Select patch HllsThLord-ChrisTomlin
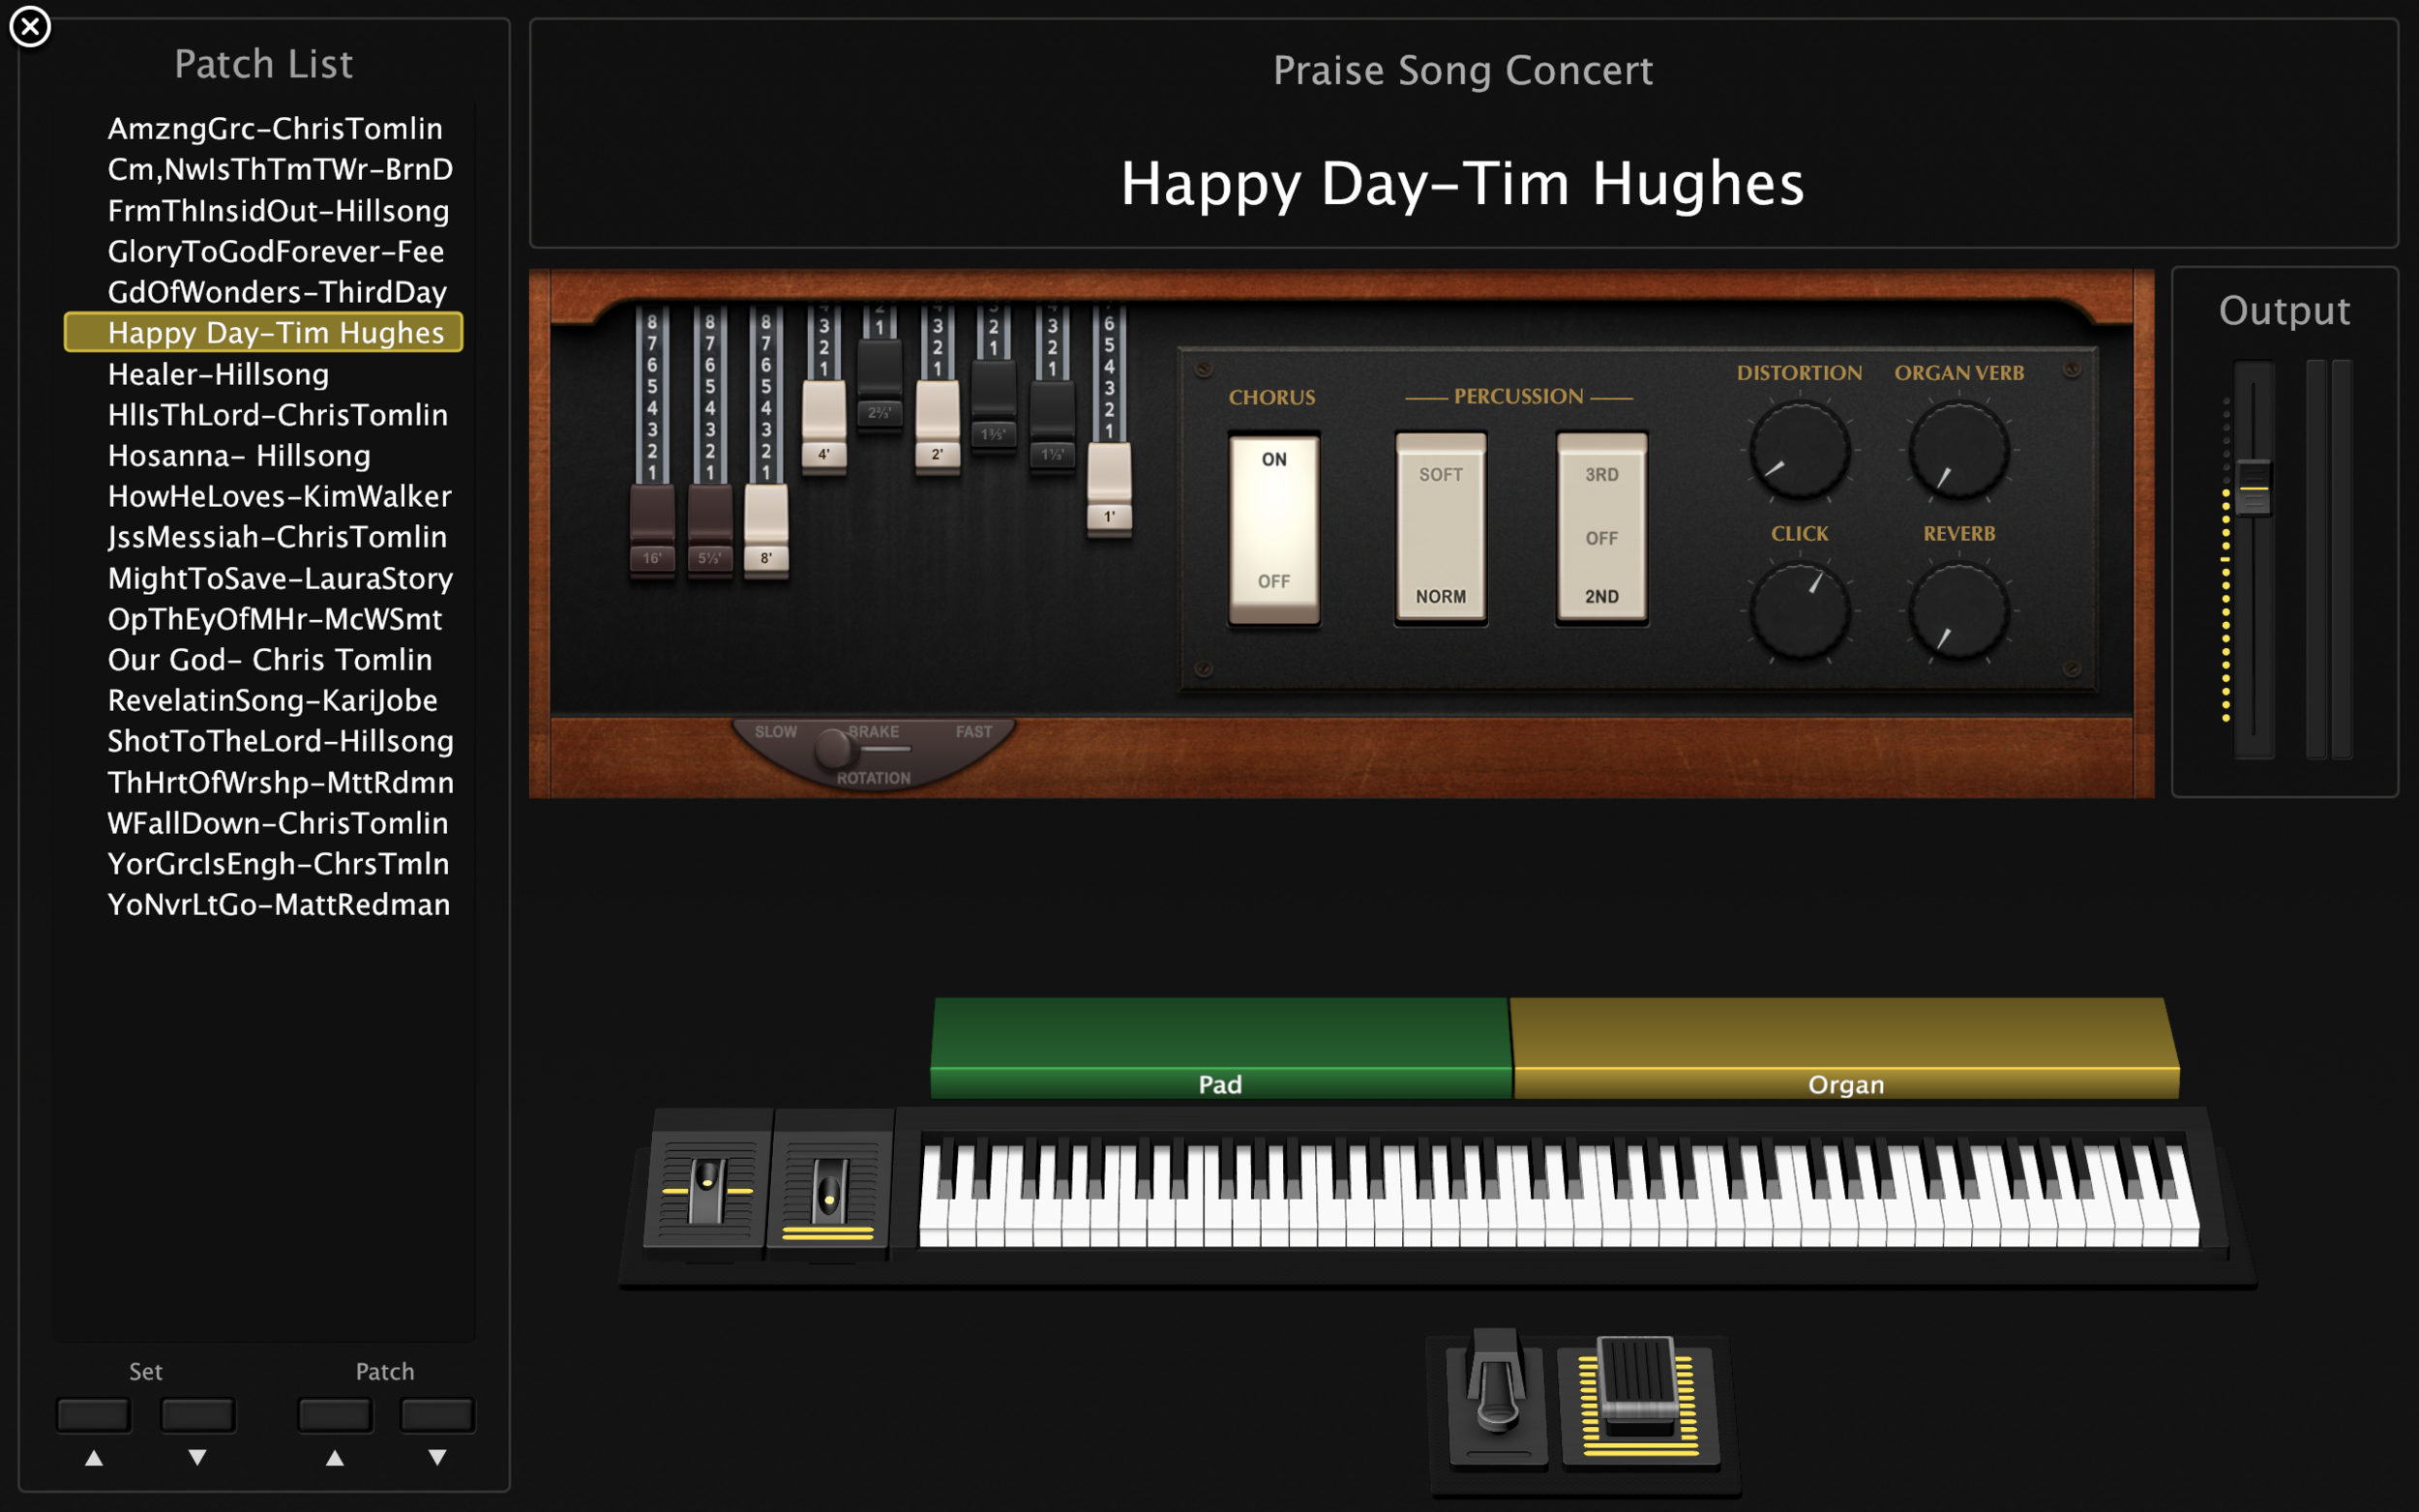 [277, 414]
